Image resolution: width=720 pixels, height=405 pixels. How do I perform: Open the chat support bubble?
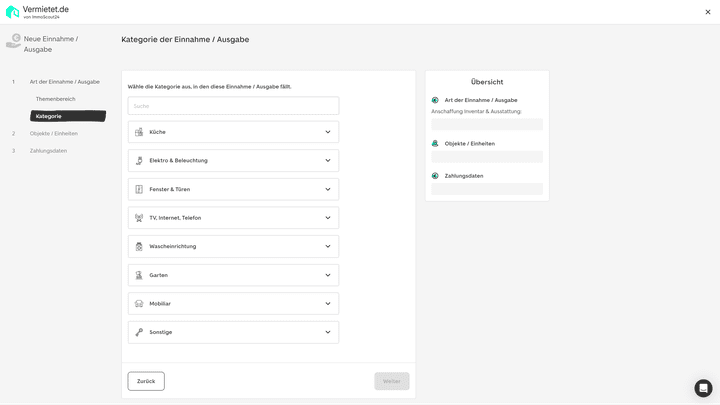click(x=703, y=388)
